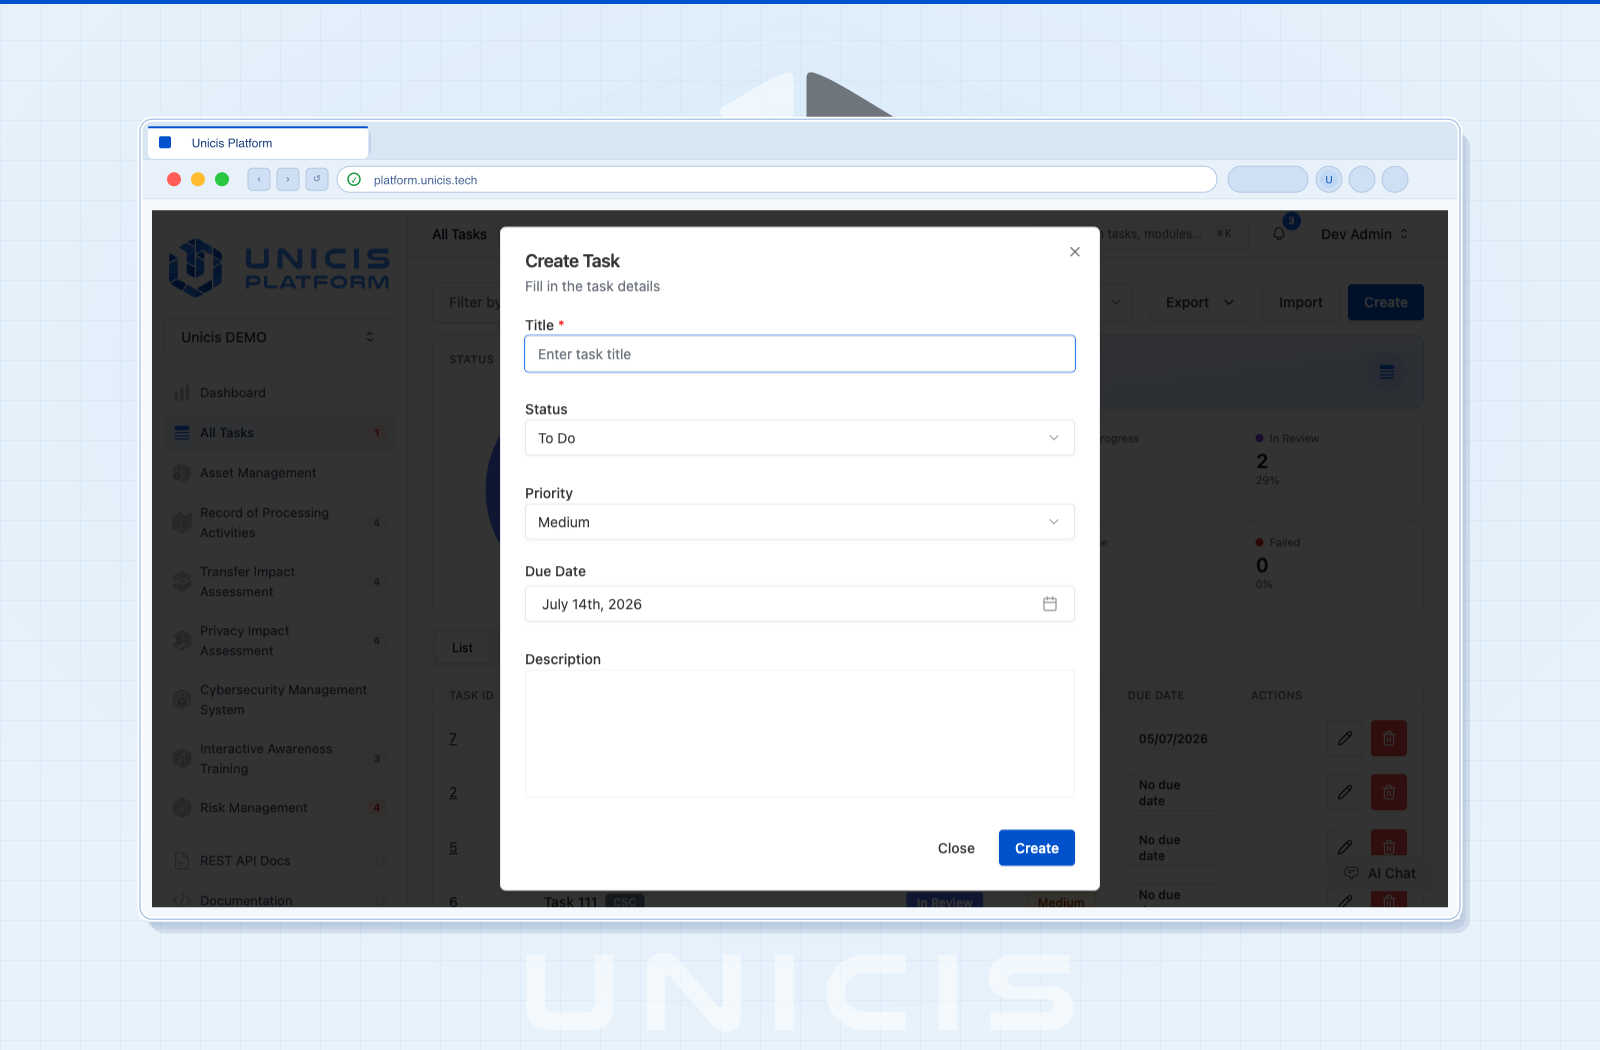Click the Title input field
Viewport: 1600px width, 1050px height.
[800, 354]
